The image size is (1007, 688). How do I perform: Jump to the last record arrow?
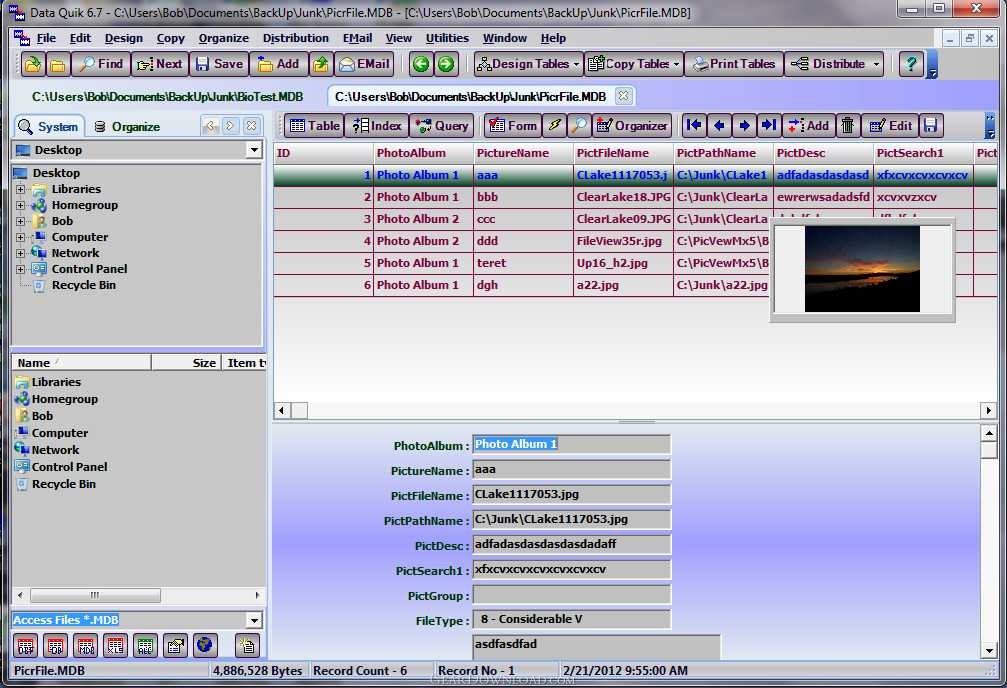tap(769, 126)
